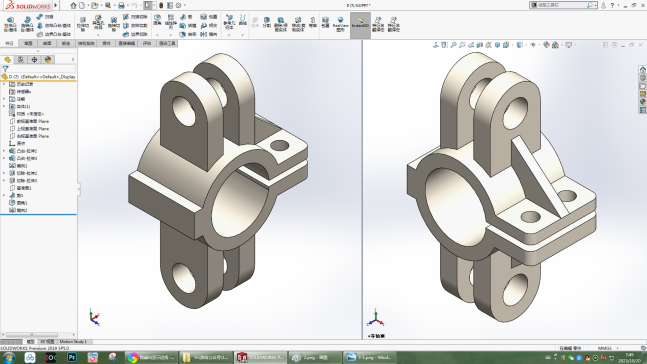Apply the Fillet tool
647x364 pixels.
pyautogui.click(x=157, y=20)
